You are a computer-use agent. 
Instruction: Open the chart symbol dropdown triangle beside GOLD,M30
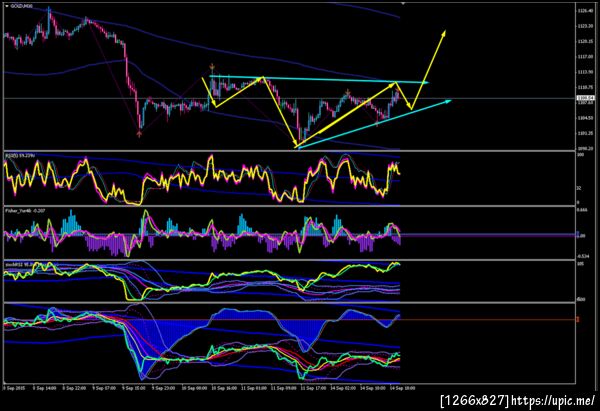(x=7, y=6)
